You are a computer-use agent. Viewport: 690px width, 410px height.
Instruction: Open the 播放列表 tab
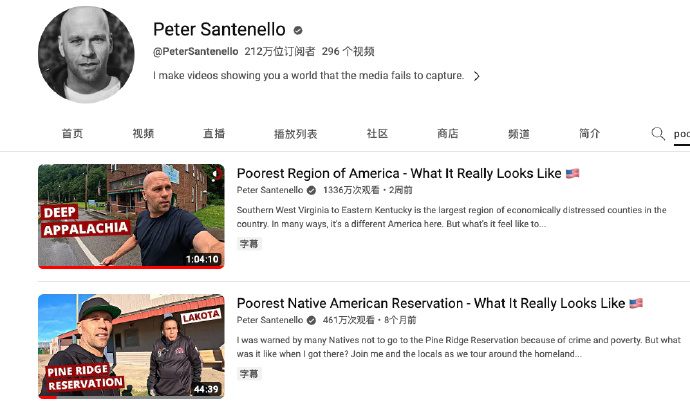point(295,134)
